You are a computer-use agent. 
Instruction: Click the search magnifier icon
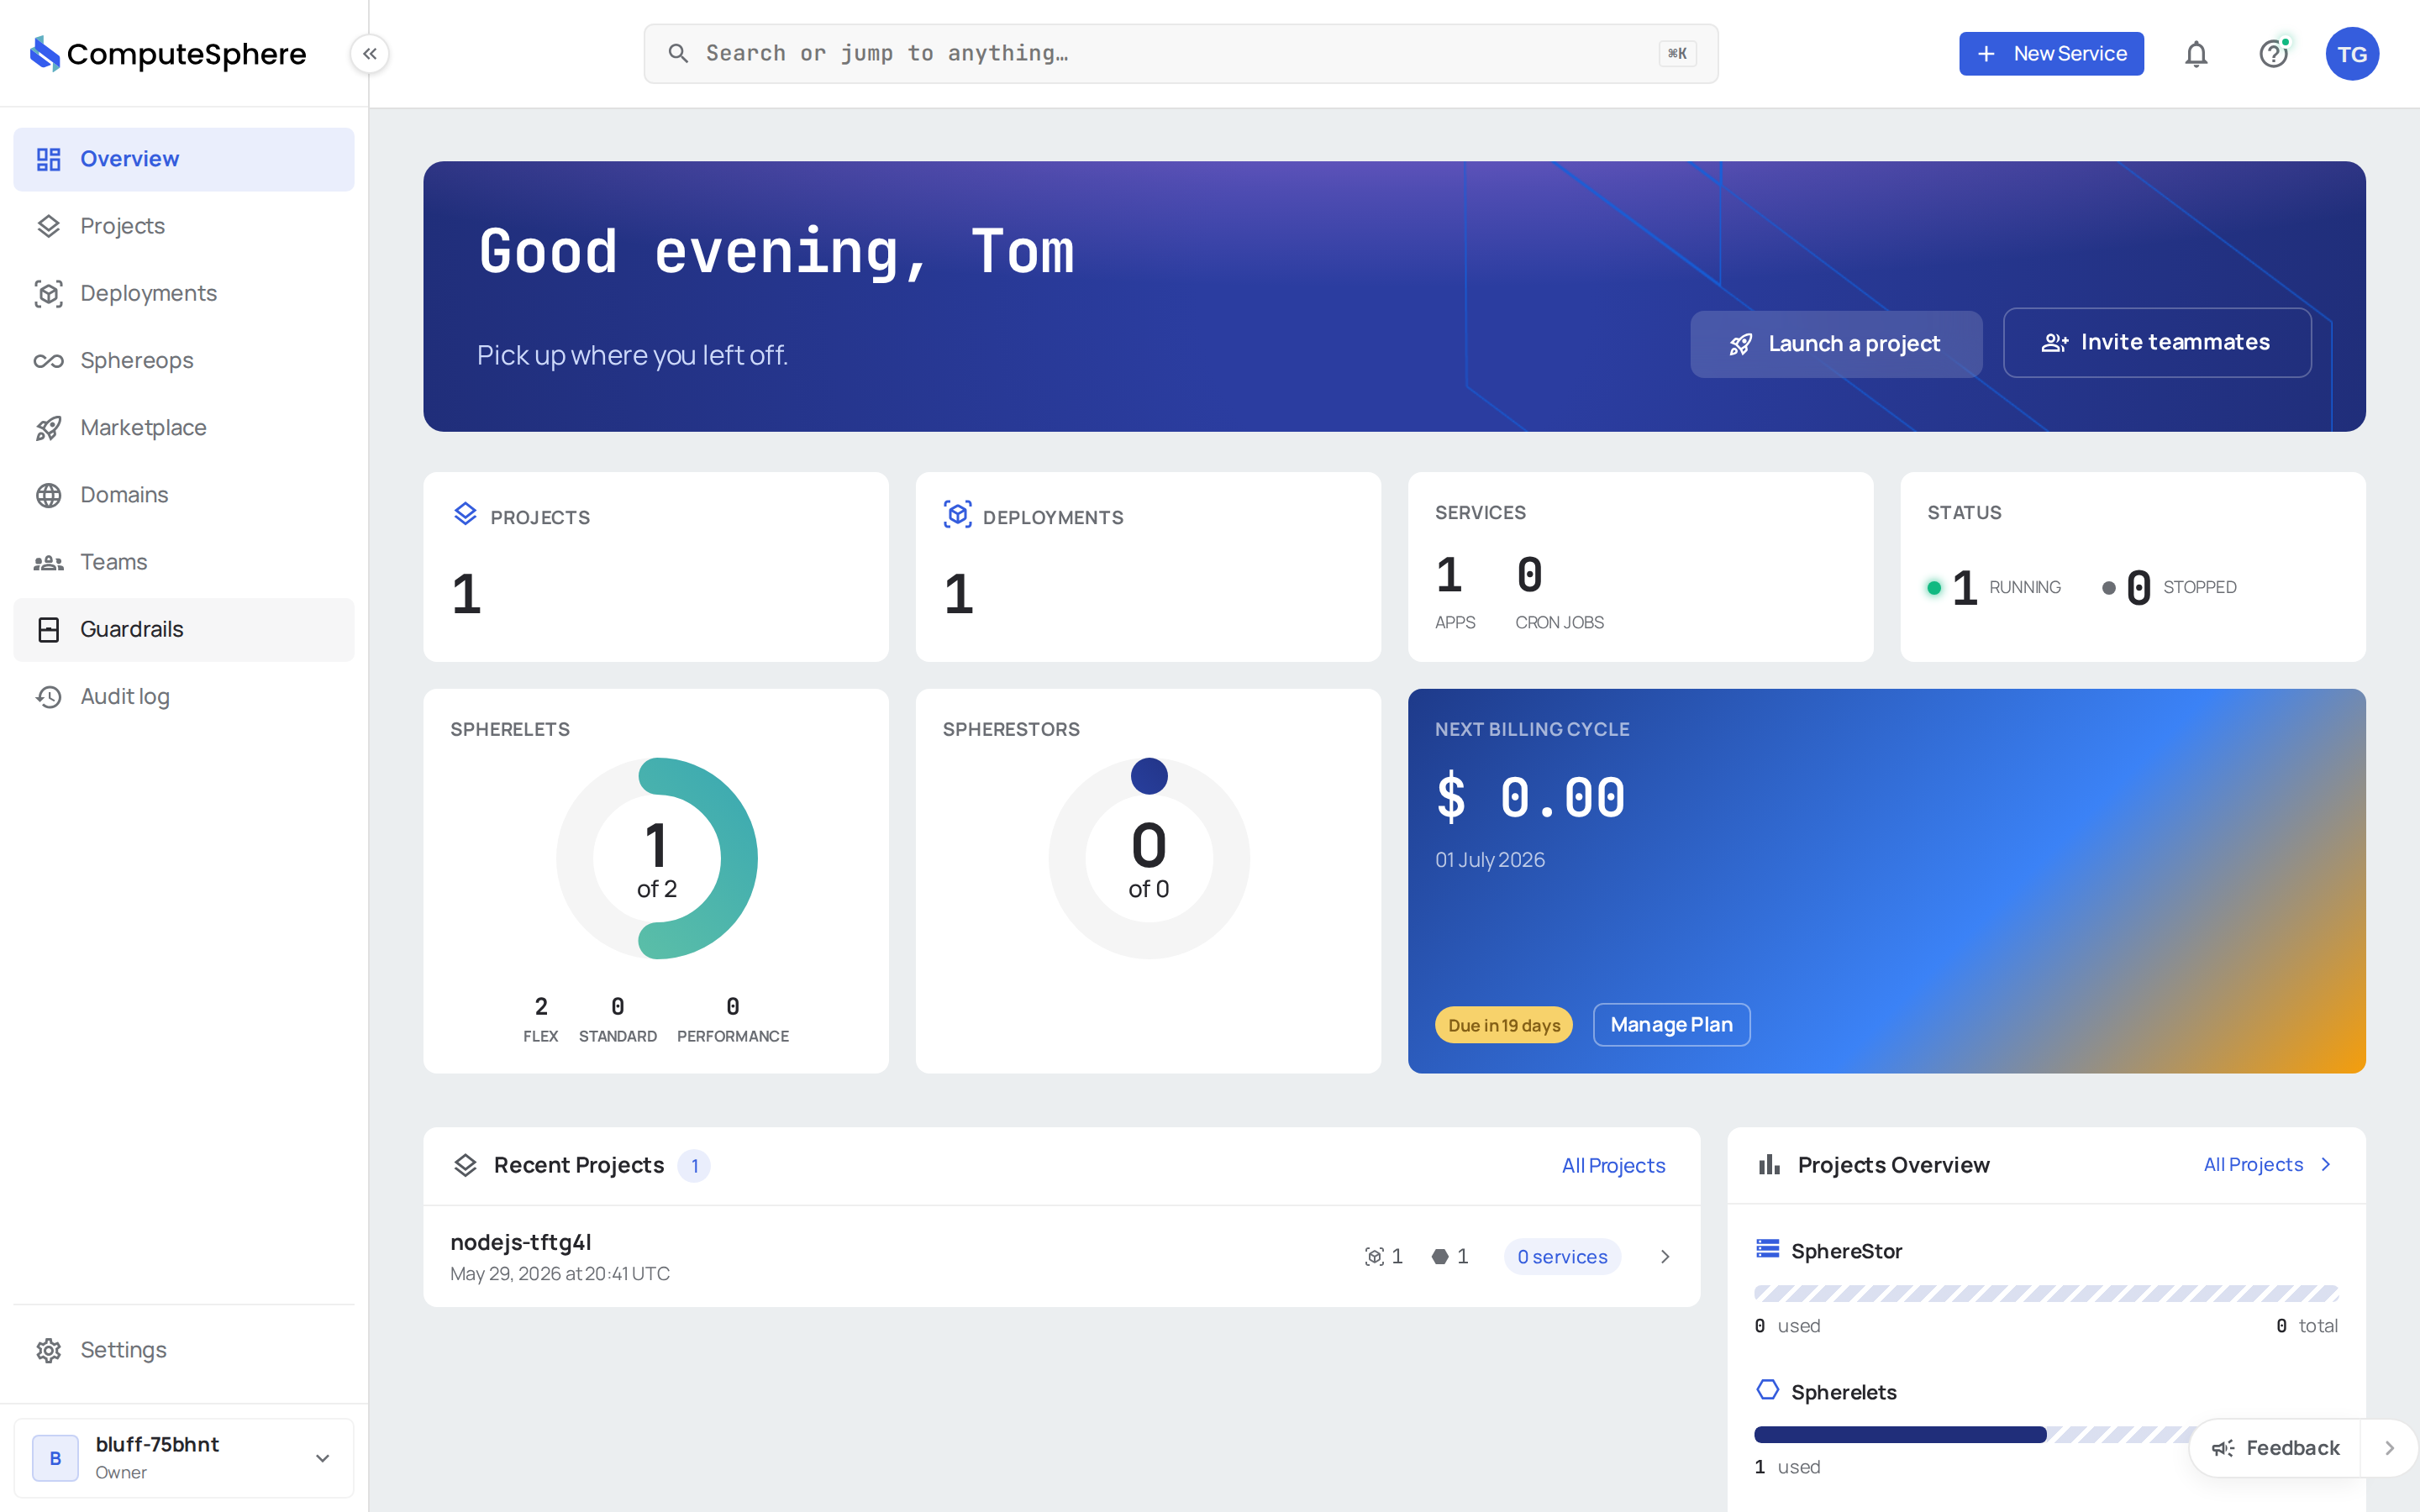tap(678, 54)
